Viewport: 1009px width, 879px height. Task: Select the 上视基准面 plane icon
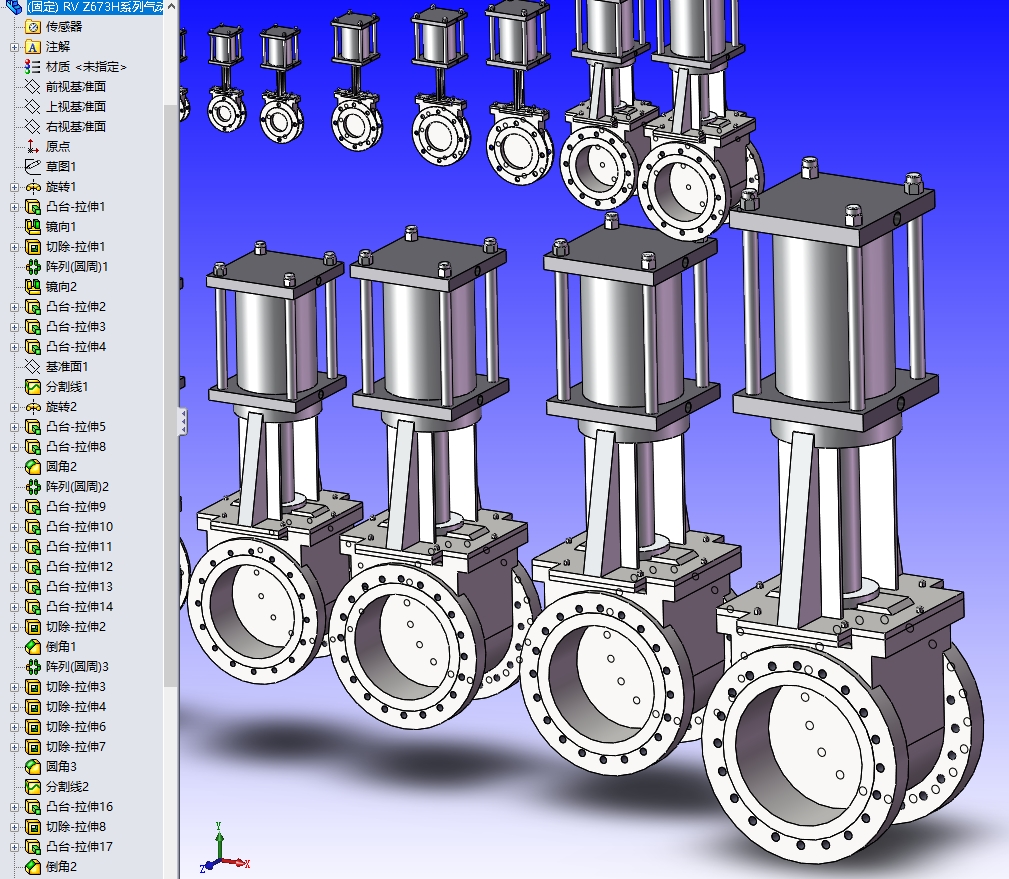(32, 106)
